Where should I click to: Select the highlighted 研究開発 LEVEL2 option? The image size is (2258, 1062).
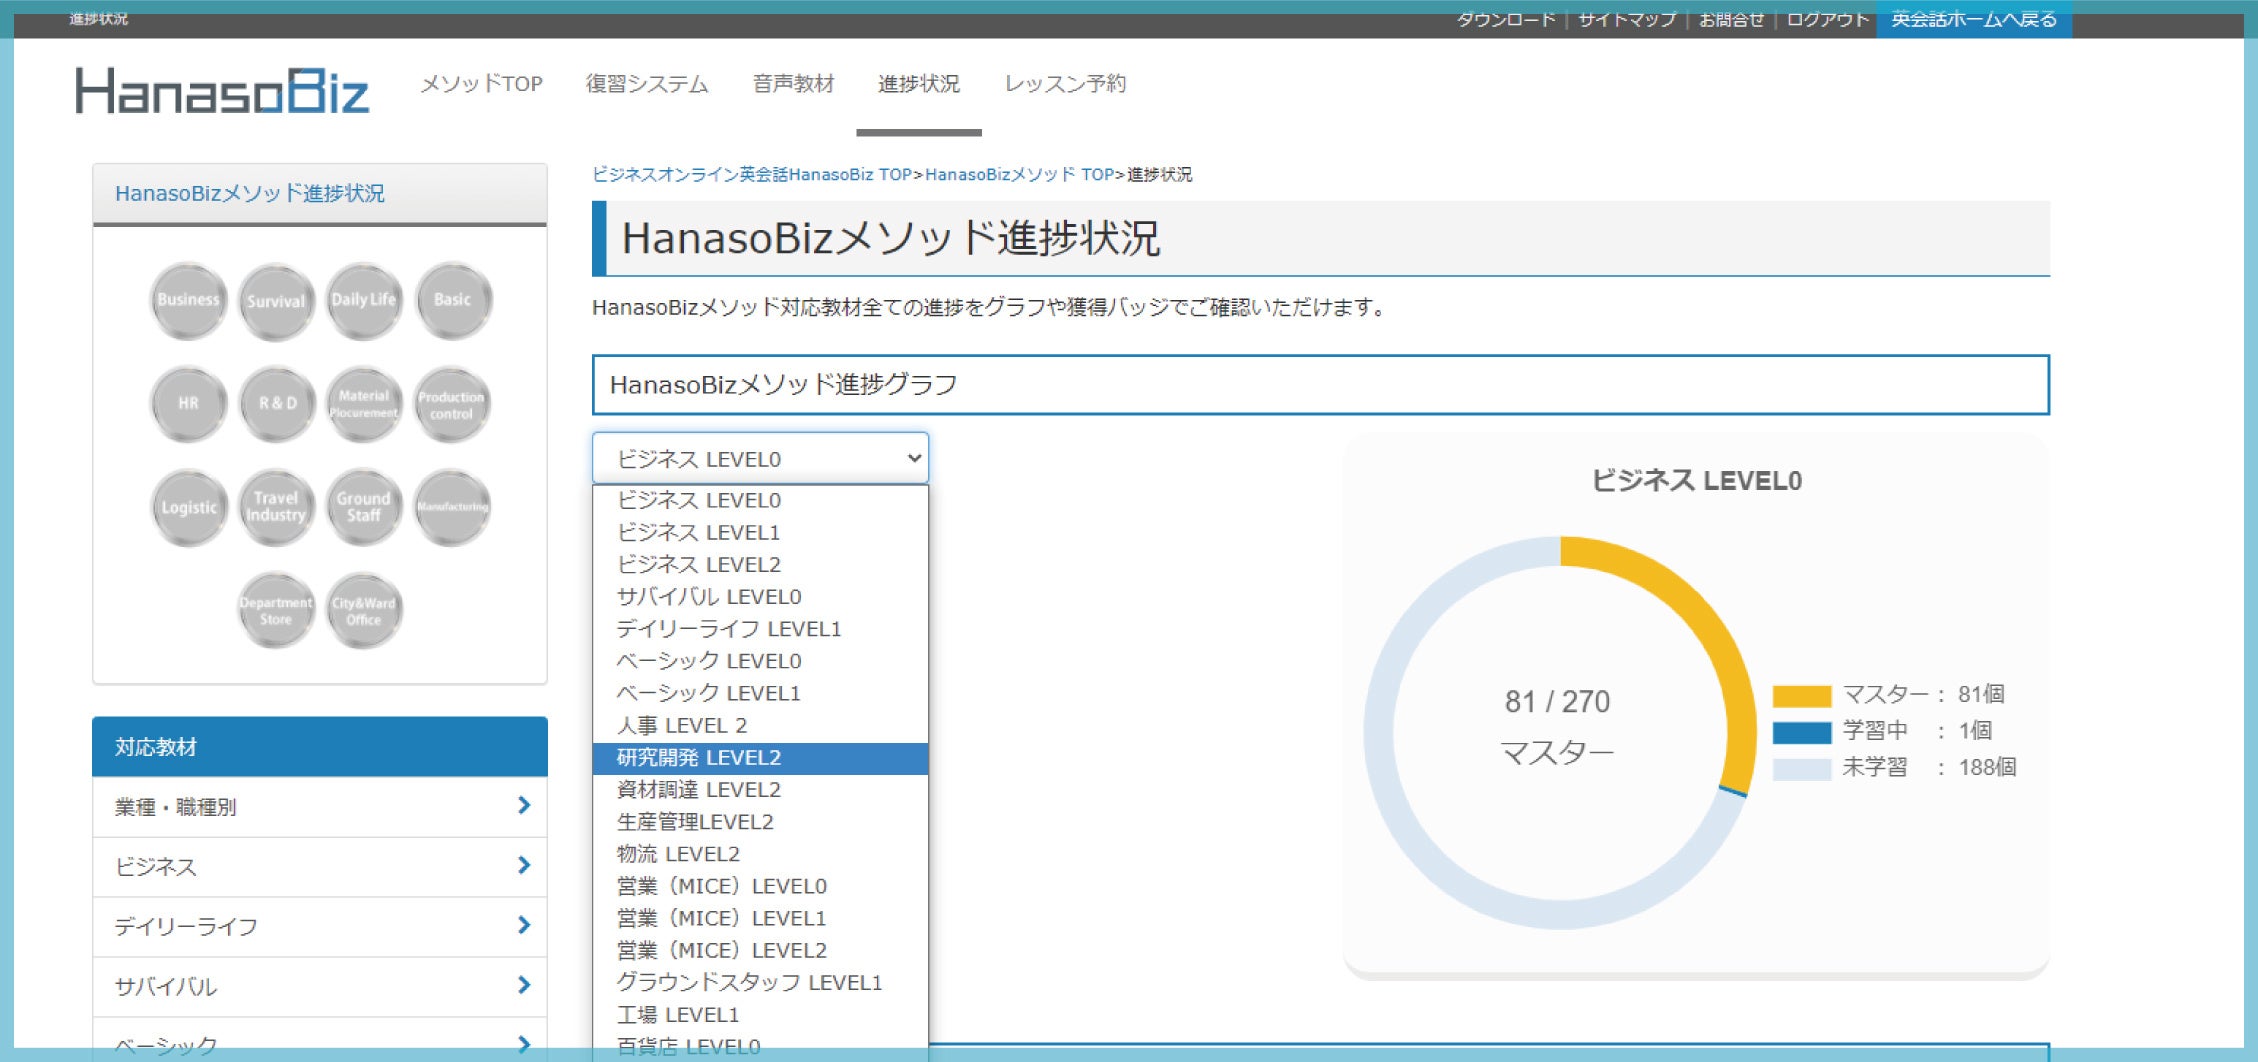pos(760,758)
